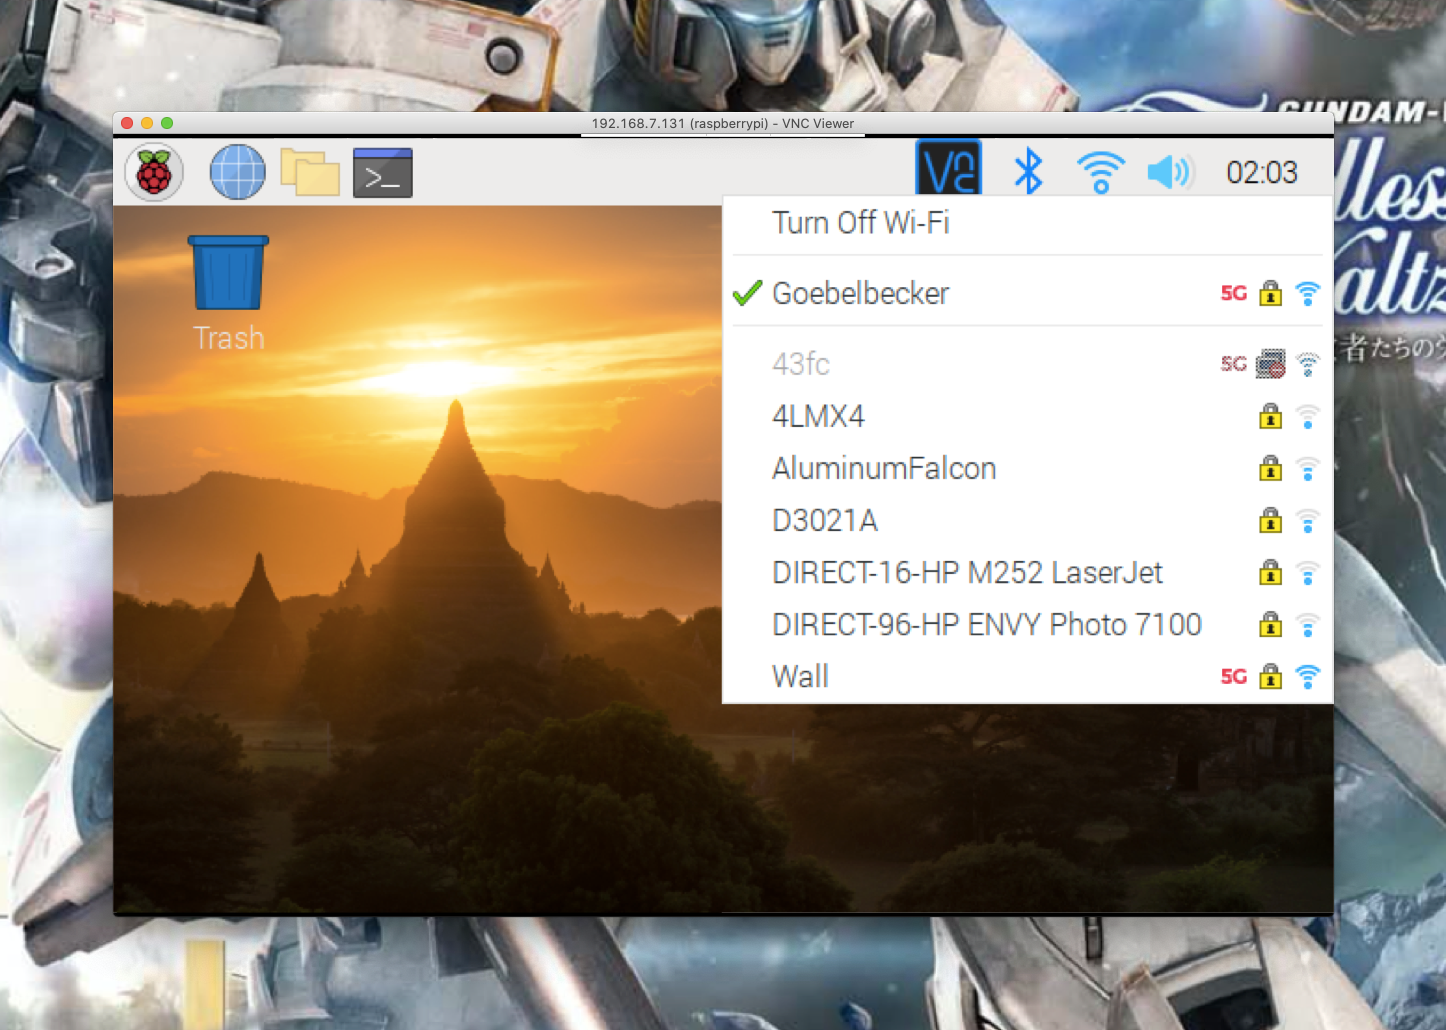Maximize the VNC Viewer window
This screenshot has height=1030, width=1446.
(x=167, y=123)
